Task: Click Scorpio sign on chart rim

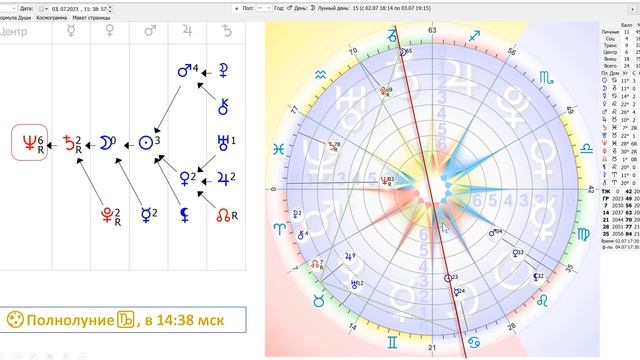Action: pos(546,77)
